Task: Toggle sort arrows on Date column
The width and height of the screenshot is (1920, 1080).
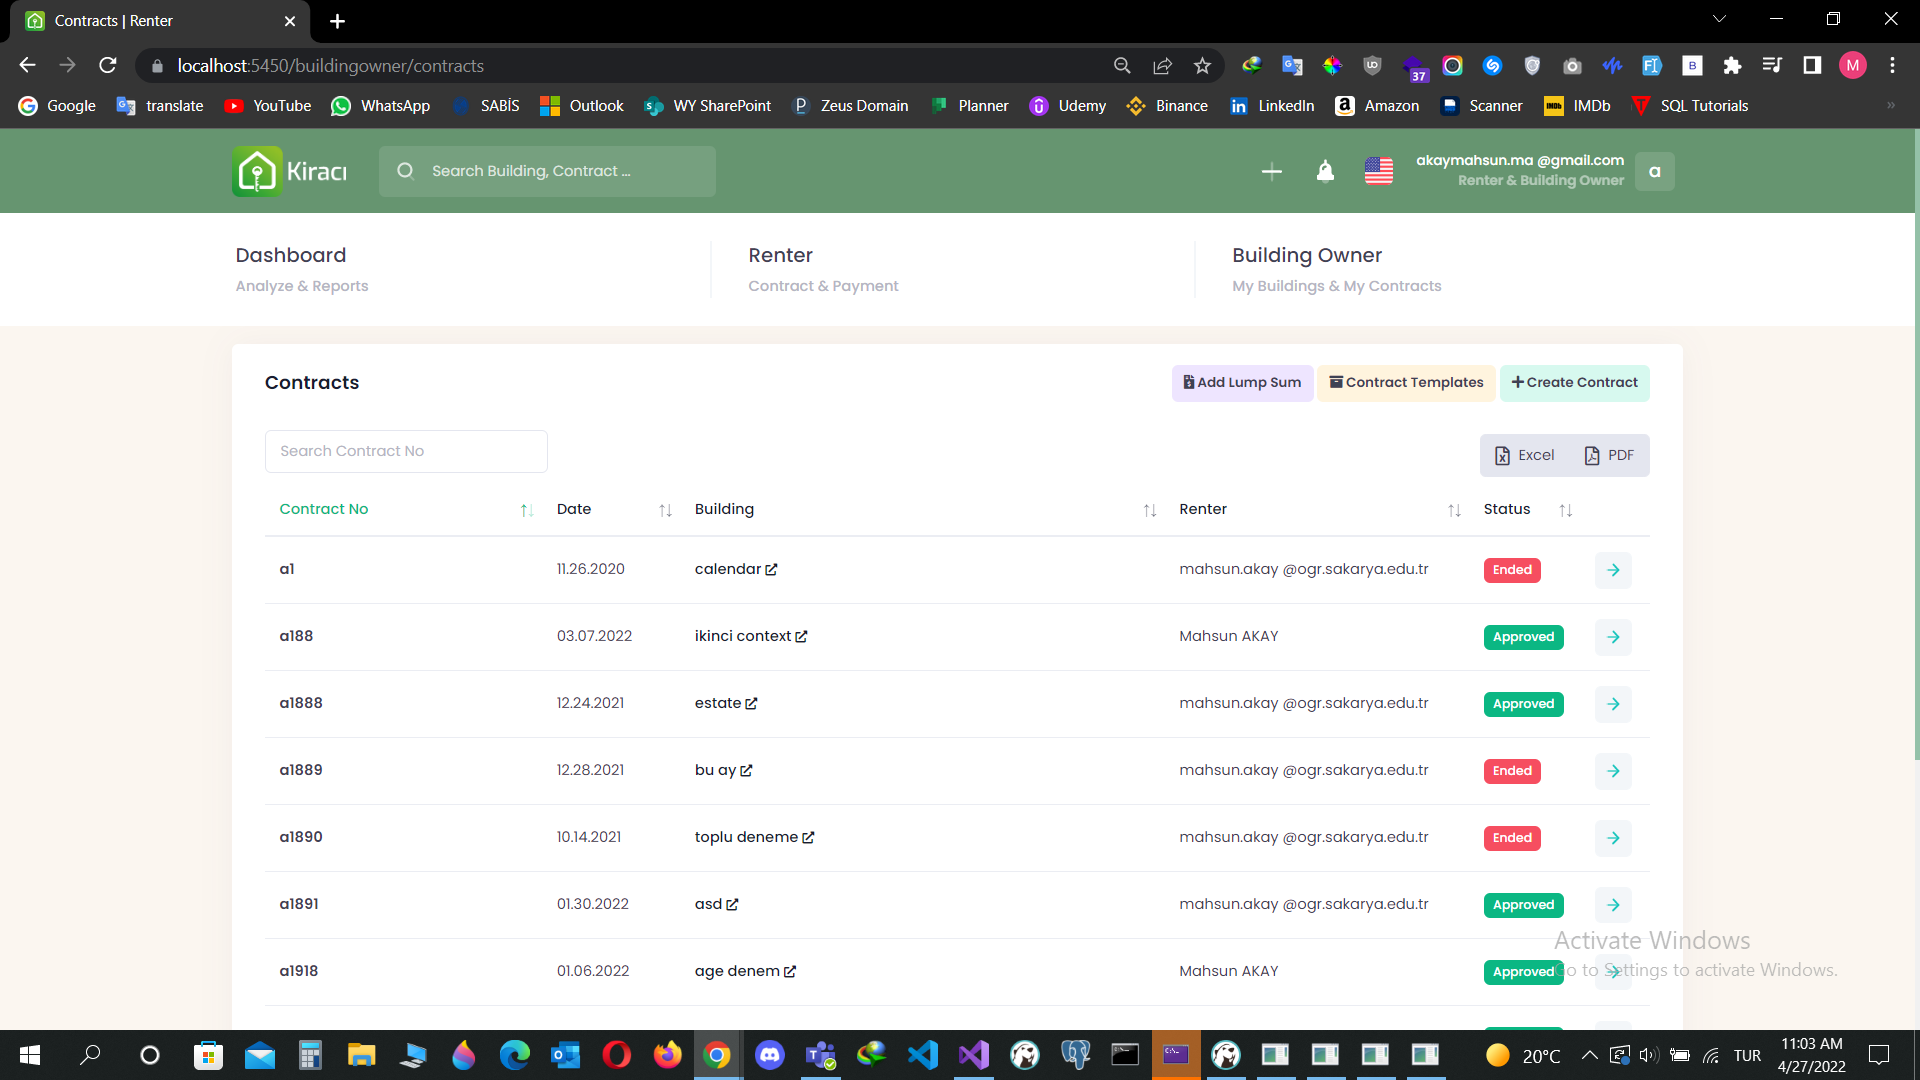Action: pyautogui.click(x=665, y=510)
